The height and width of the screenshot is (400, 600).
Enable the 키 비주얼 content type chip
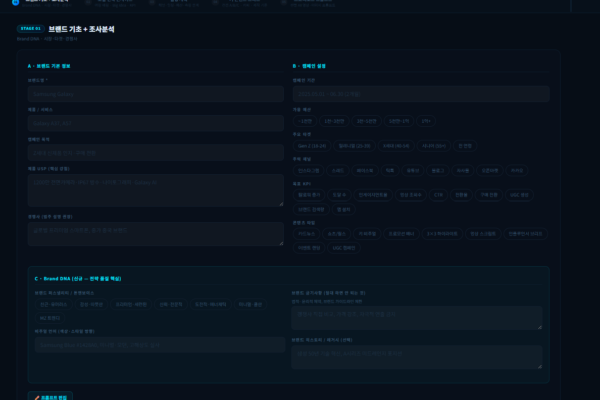tap(367, 234)
